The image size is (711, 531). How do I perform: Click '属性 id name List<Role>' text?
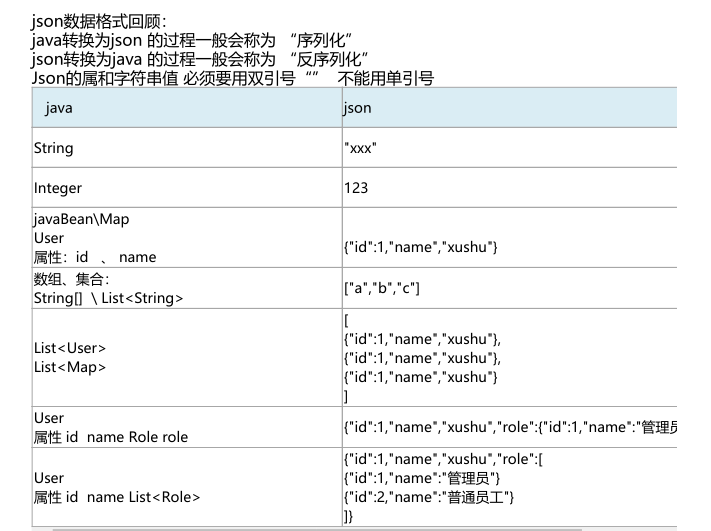click(x=117, y=497)
